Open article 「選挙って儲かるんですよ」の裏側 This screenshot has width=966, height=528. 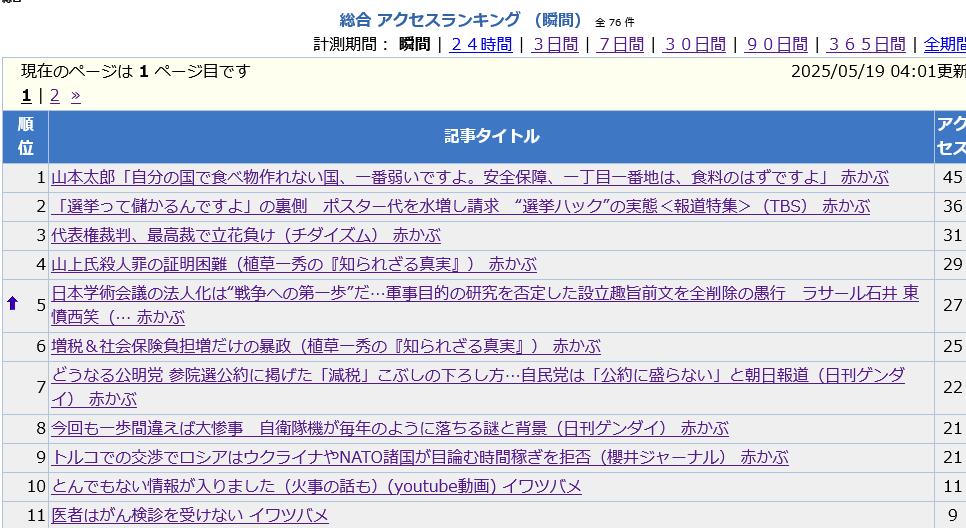[x=460, y=206]
